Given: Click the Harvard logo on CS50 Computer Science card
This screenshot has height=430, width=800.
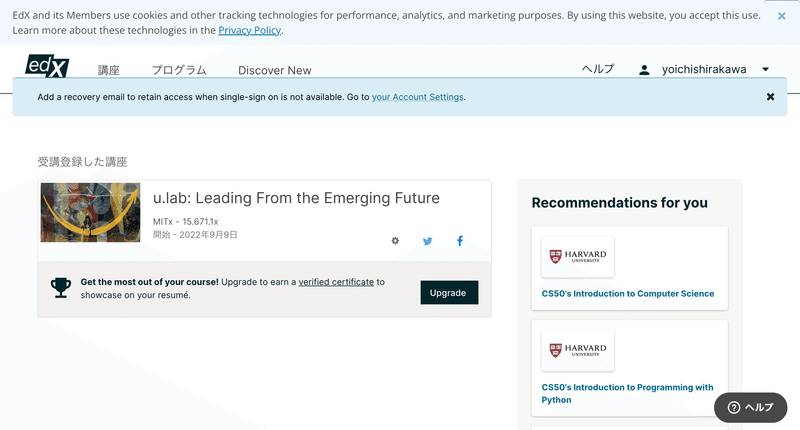Looking at the screenshot, I should point(578,257).
